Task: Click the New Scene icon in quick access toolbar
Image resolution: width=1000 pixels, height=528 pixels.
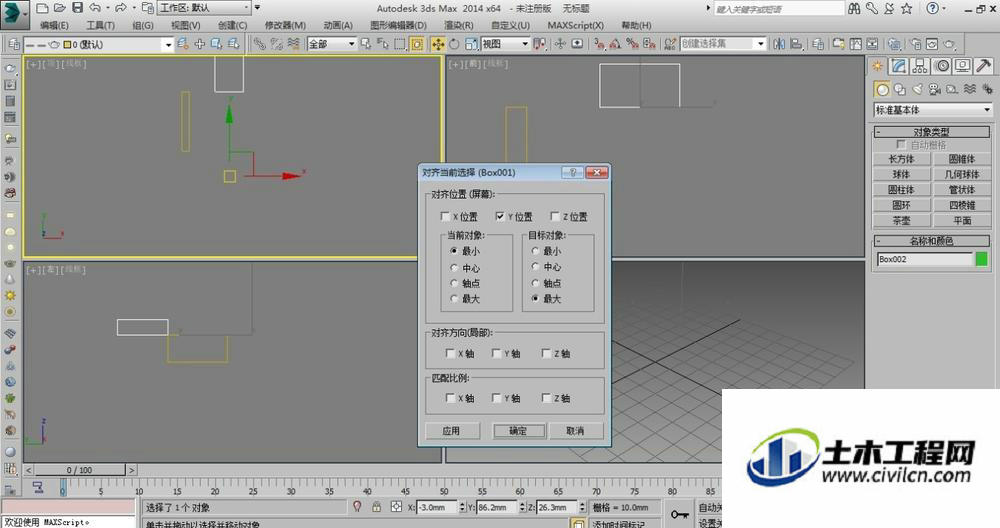Action: (x=42, y=8)
